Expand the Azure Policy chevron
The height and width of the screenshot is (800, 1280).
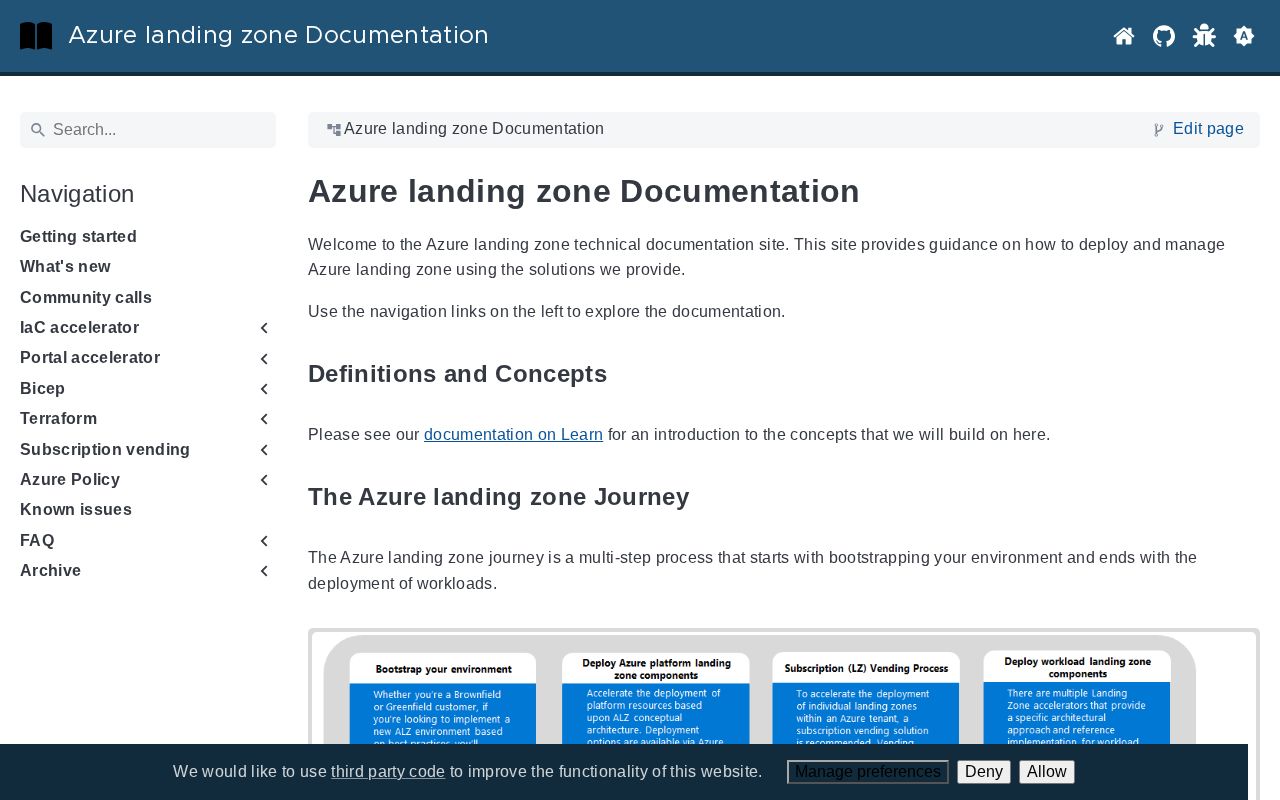coord(265,480)
